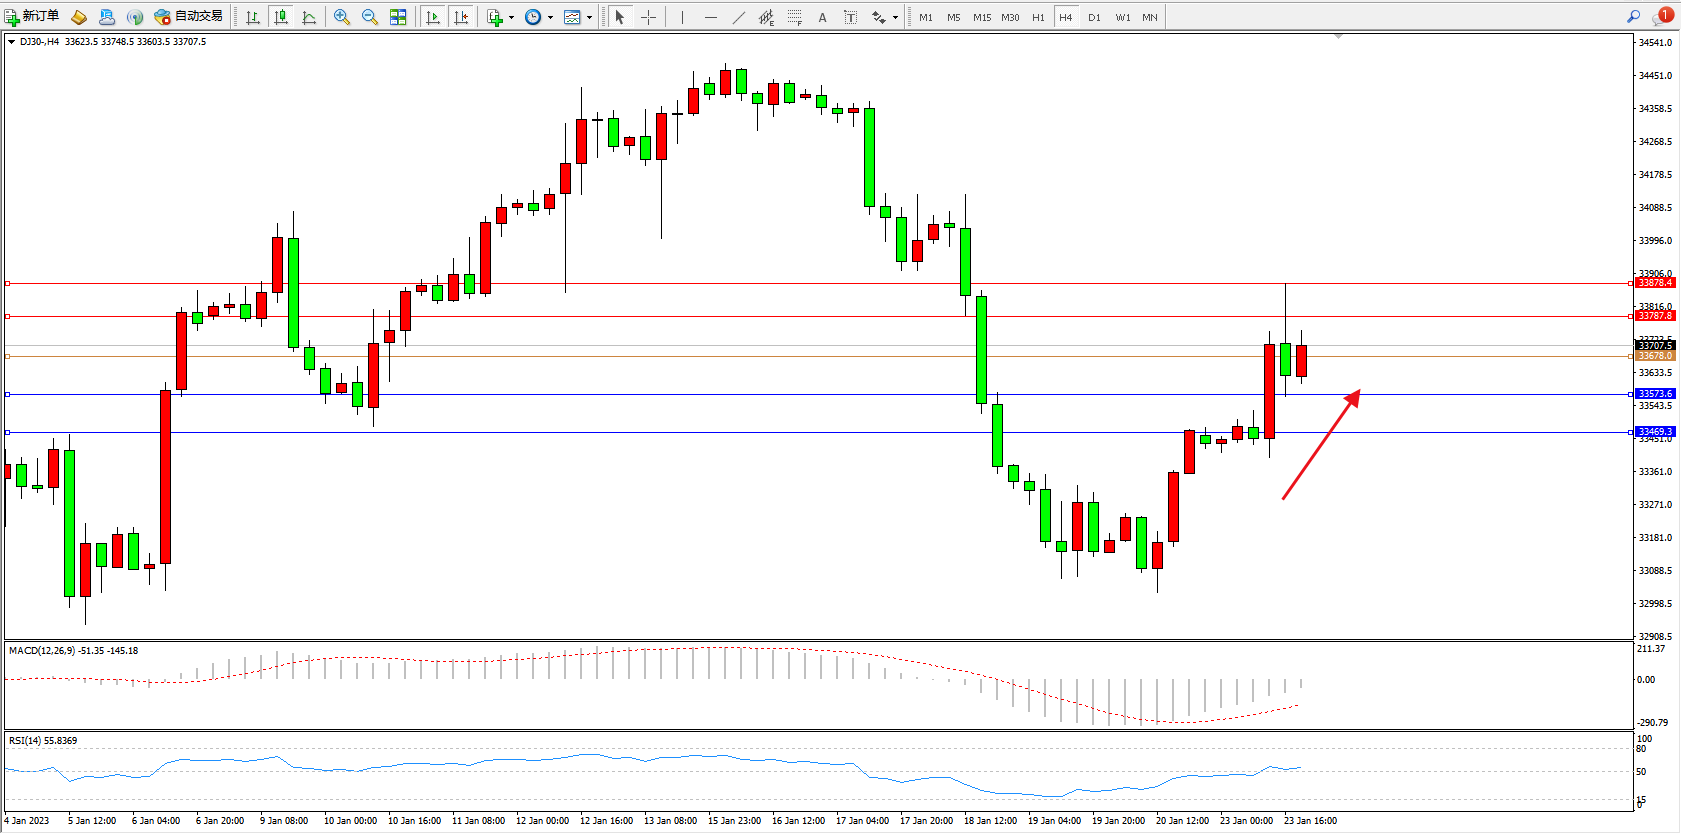Open the search magnifier in top right
This screenshot has height=834, width=1681.
point(1633,16)
